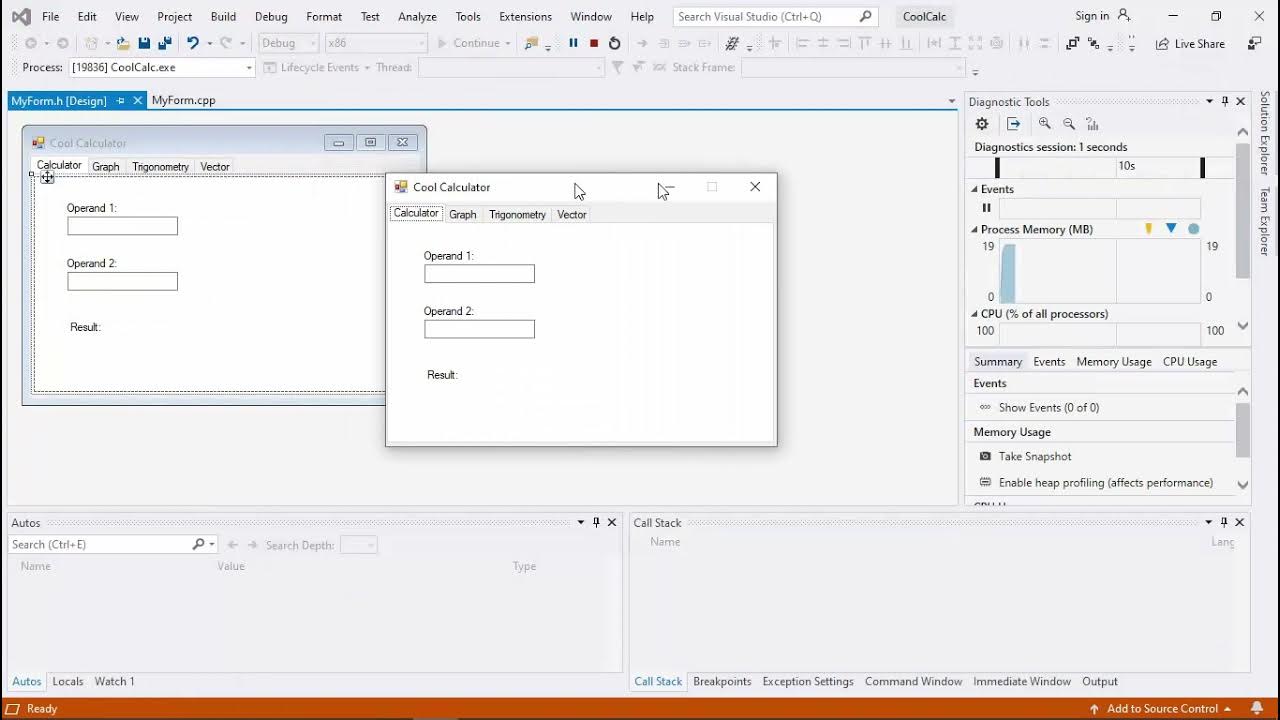This screenshot has height=720, width=1280.
Task: Click the heap profiling icon
Action: (985, 482)
